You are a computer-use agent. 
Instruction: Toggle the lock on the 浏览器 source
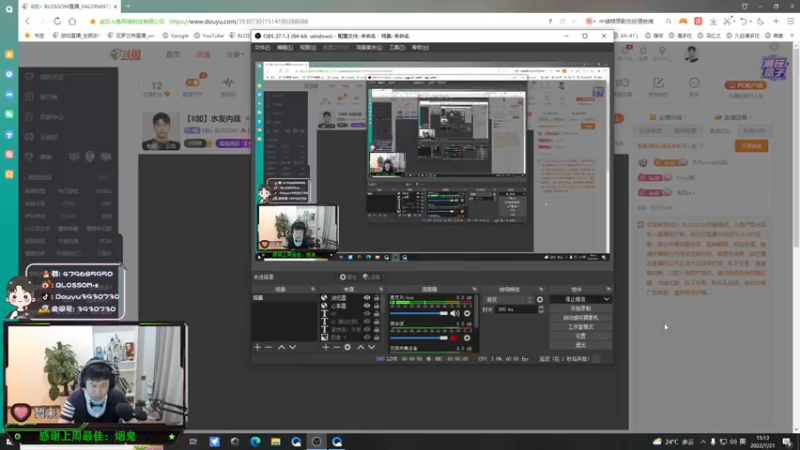pyautogui.click(x=377, y=298)
